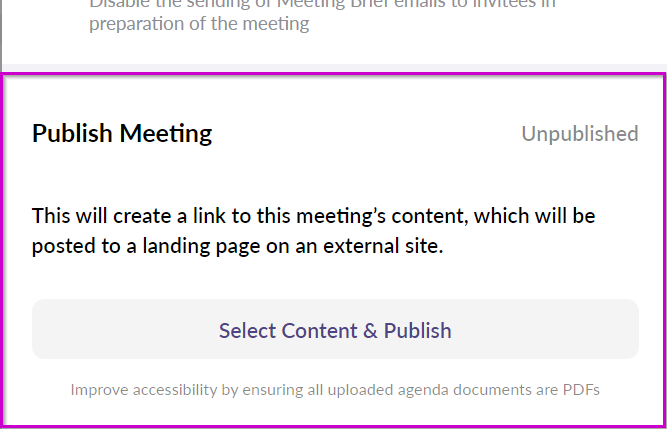Click the Select Content & Publish button
The width and height of the screenshot is (667, 429).
[x=335, y=330]
